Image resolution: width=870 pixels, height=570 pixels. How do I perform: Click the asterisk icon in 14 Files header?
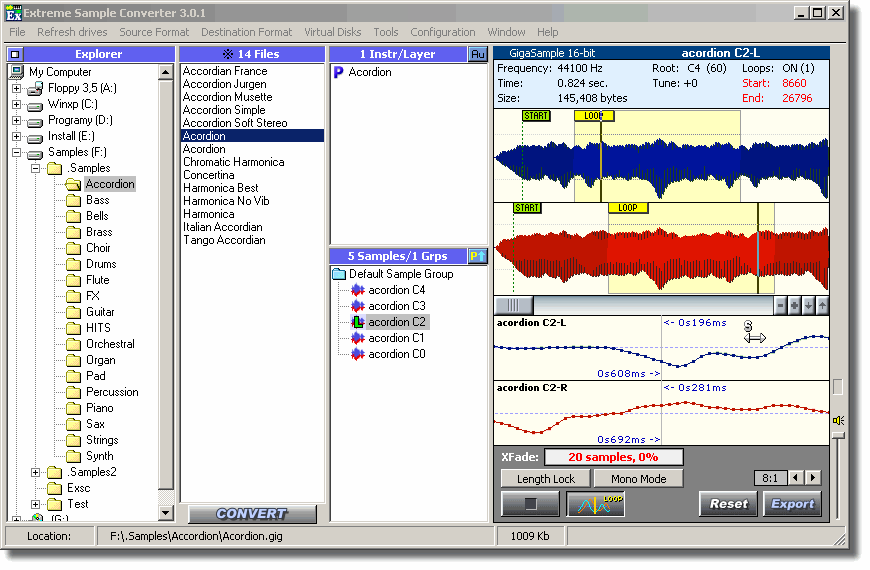click(x=228, y=54)
